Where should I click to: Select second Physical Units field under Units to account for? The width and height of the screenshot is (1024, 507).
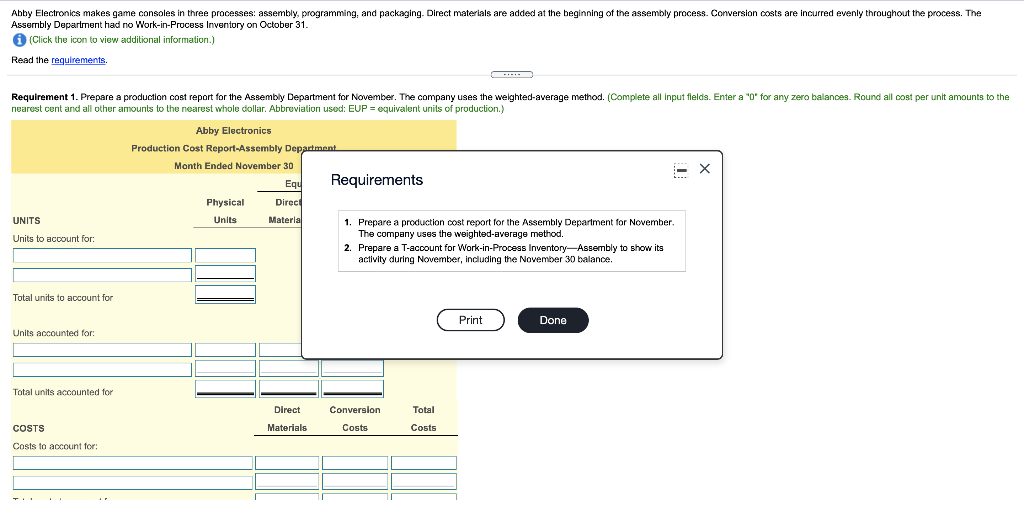tap(225, 273)
